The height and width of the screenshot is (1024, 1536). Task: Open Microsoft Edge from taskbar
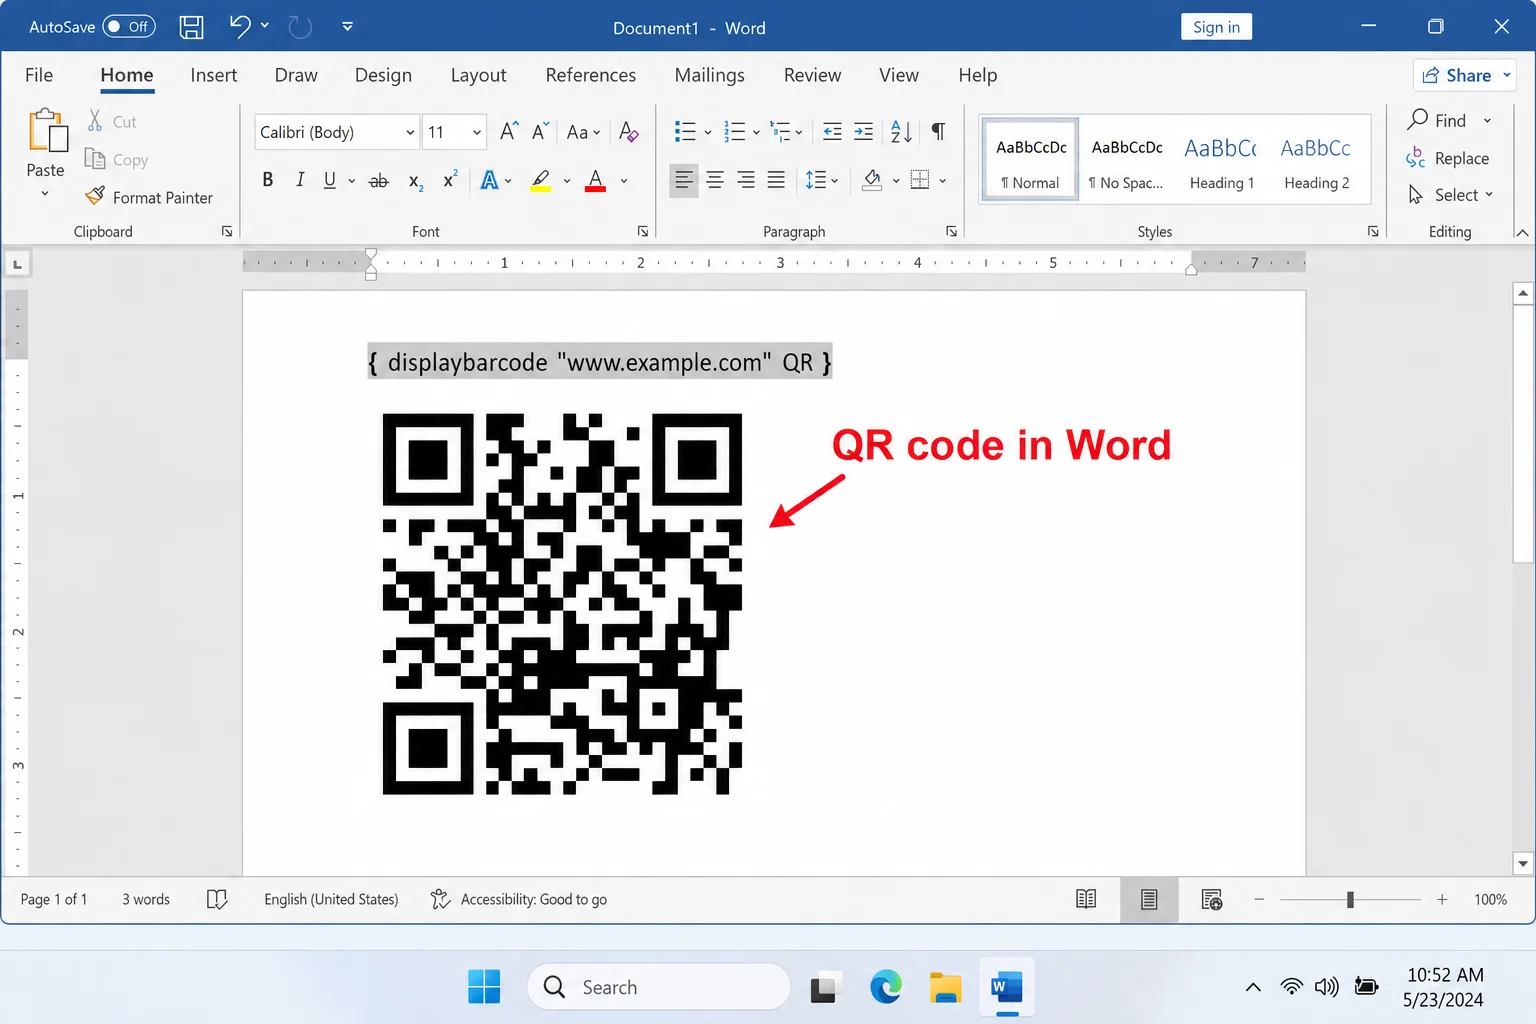[885, 987]
